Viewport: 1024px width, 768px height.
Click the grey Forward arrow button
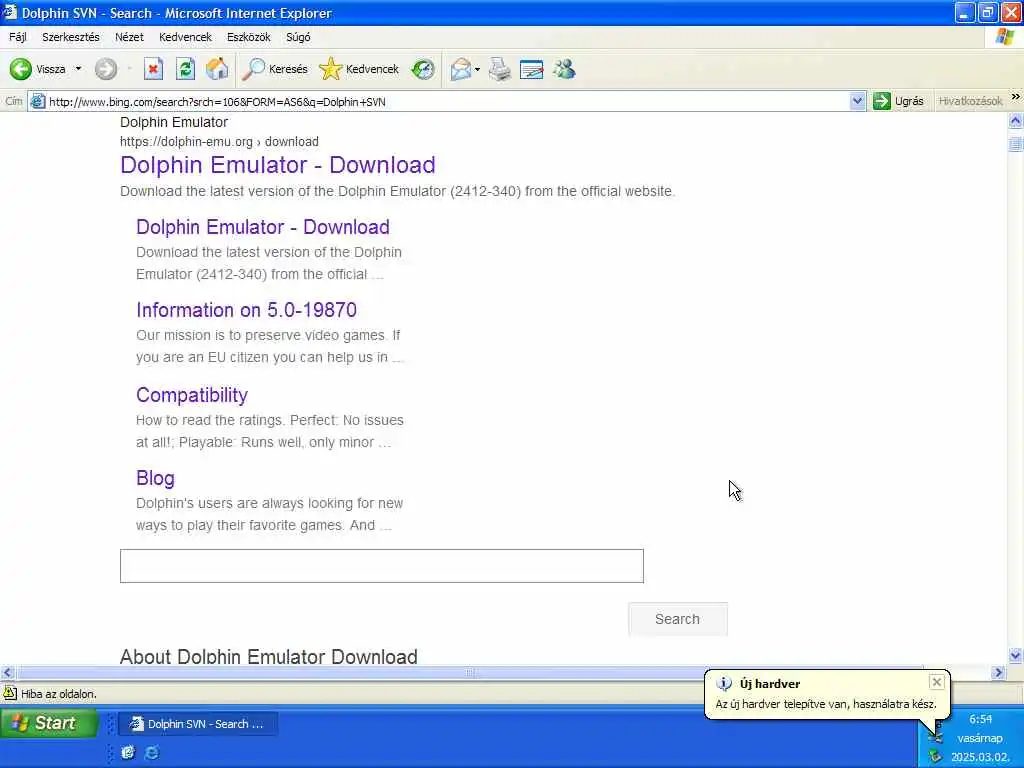pyautogui.click(x=106, y=69)
